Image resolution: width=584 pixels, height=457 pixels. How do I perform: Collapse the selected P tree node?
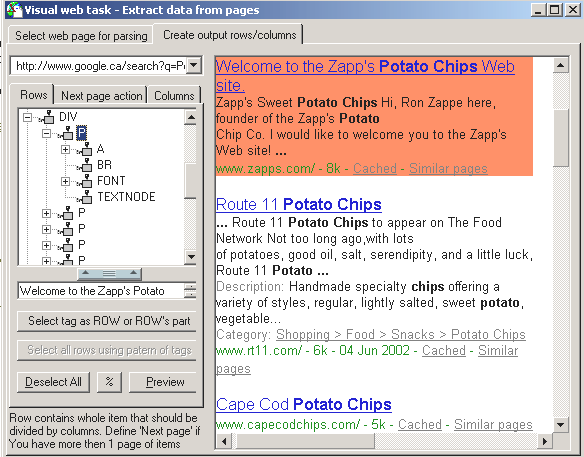click(x=47, y=133)
